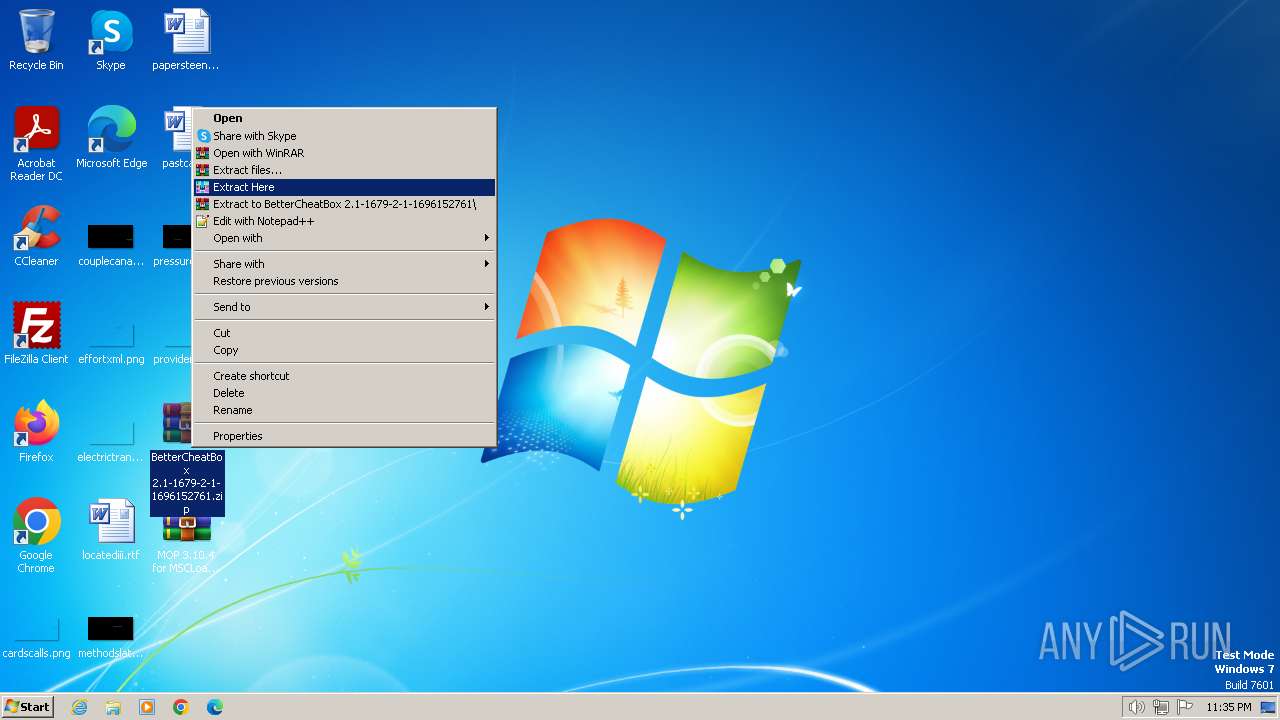Viewport: 1280px width, 720px height.
Task: Open Acrobat Reader DC shortcut
Action: 36,143
